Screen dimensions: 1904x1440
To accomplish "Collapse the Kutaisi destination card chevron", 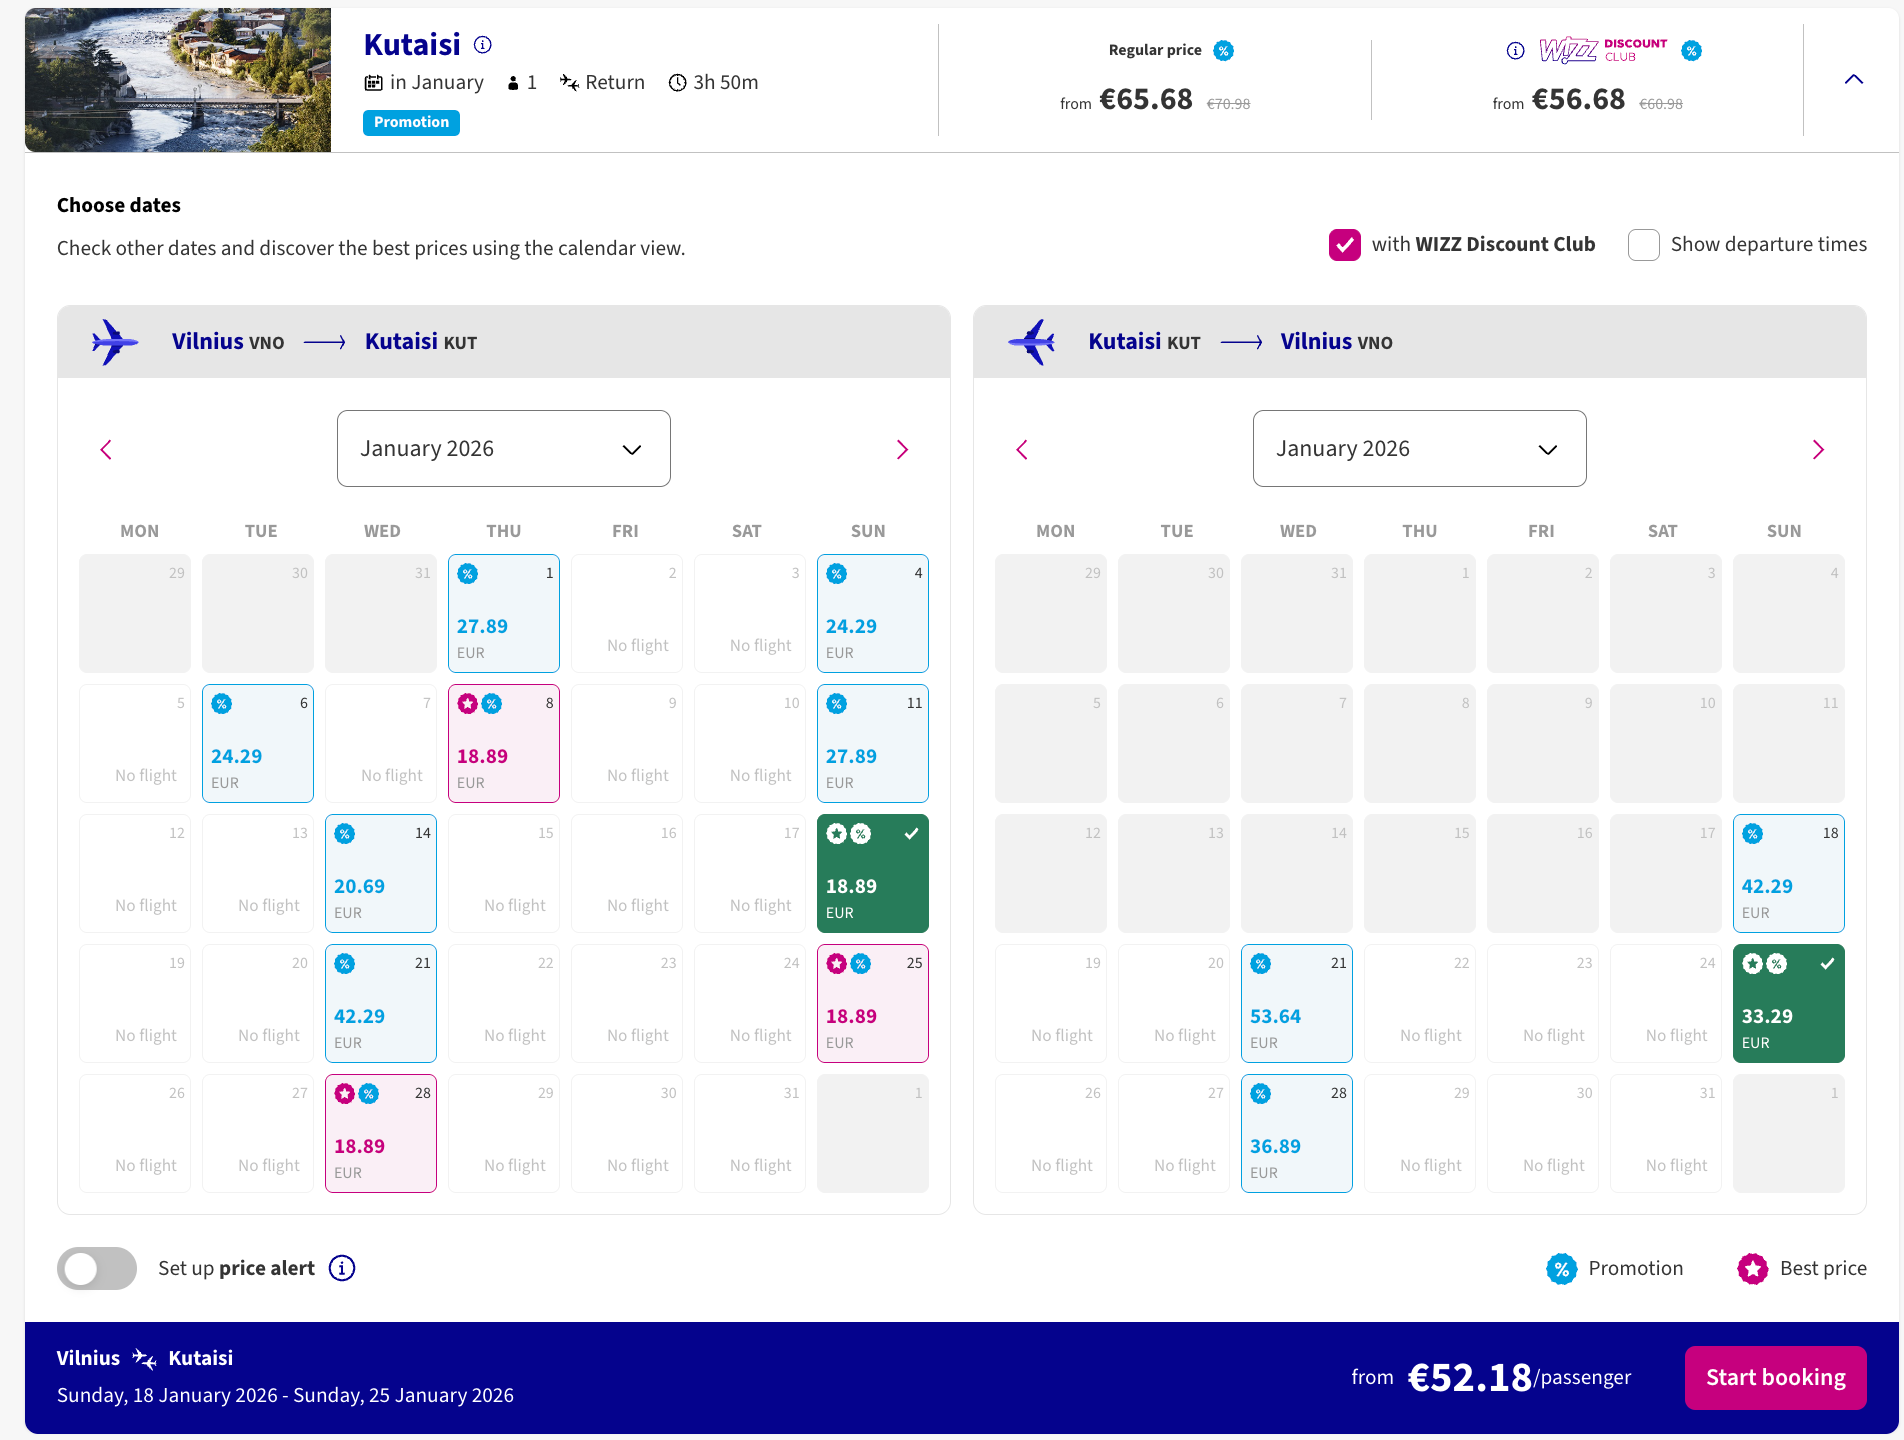I will point(1853,80).
